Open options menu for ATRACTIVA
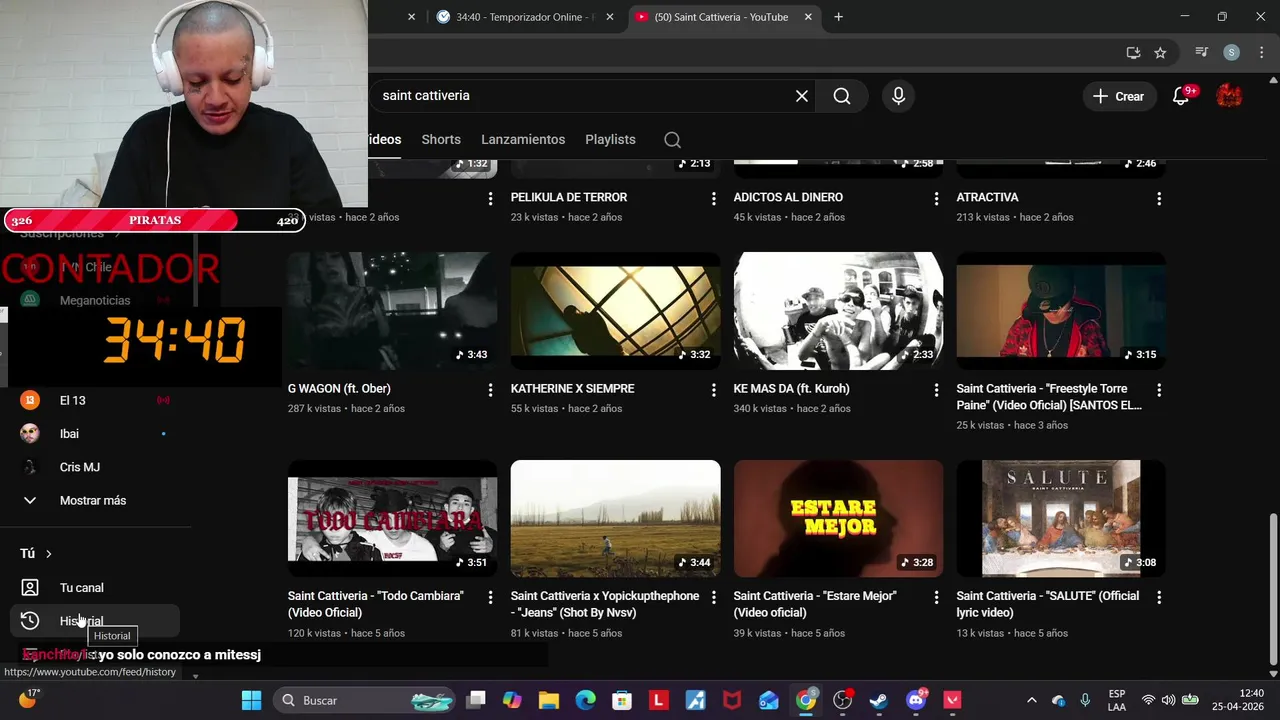The width and height of the screenshot is (1280, 720). tap(1159, 199)
